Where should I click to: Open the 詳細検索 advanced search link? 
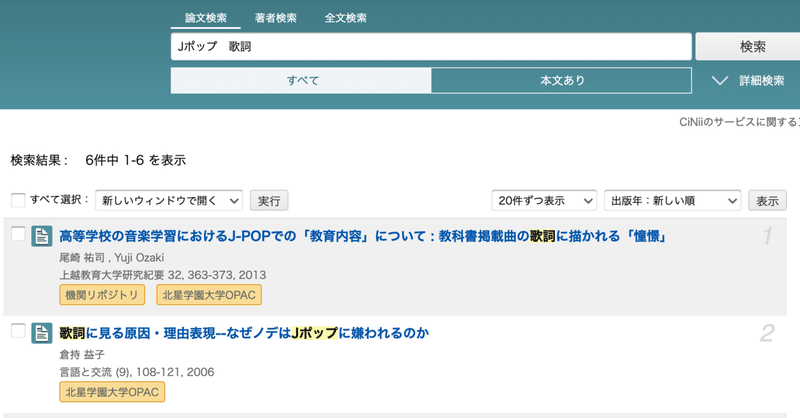[x=762, y=81]
